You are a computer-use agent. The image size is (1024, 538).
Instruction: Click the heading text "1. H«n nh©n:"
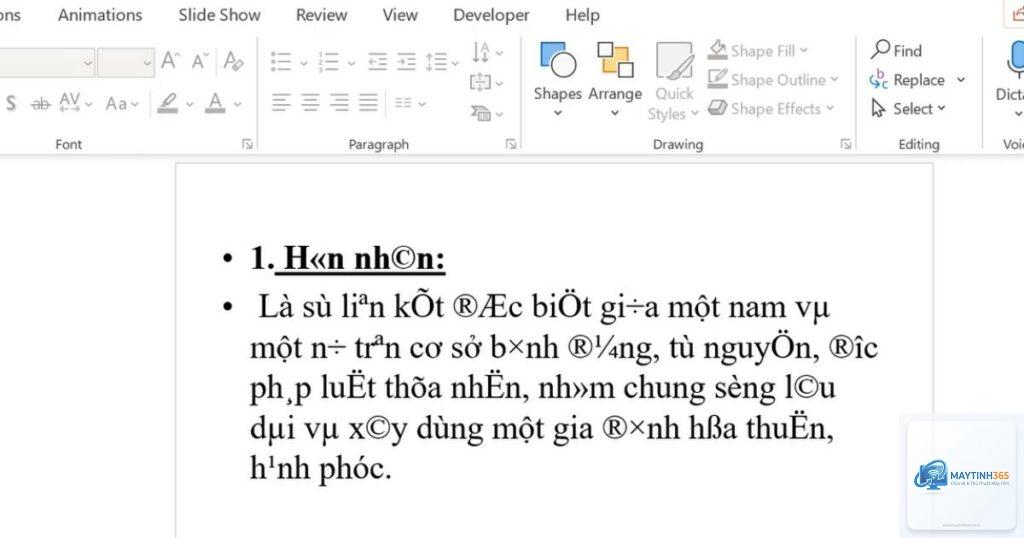[x=347, y=259]
